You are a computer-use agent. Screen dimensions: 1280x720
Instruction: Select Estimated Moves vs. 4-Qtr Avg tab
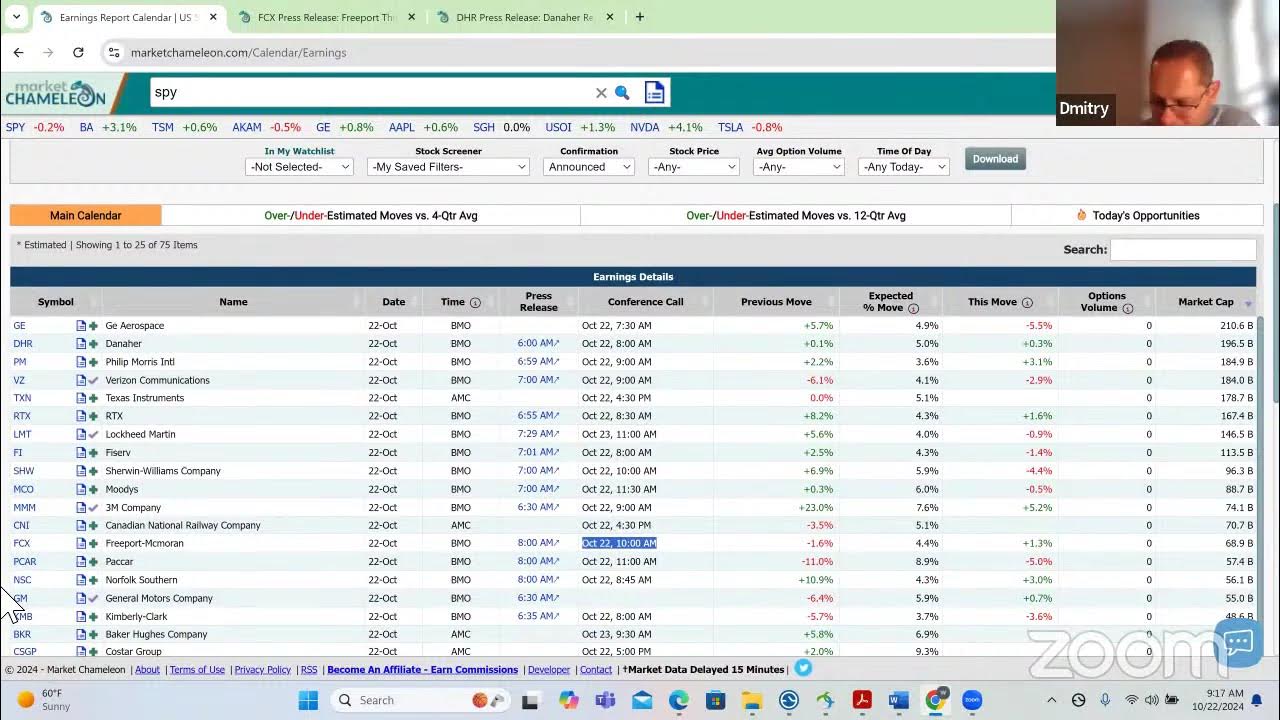click(x=371, y=215)
